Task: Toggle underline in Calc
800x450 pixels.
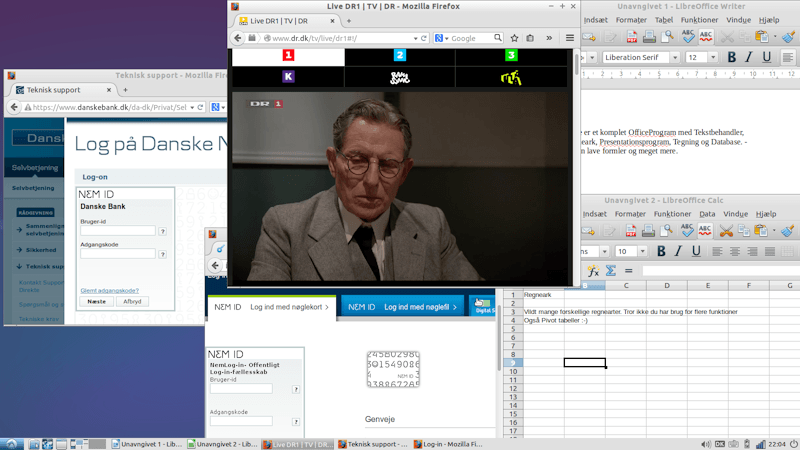Action: 696,251
